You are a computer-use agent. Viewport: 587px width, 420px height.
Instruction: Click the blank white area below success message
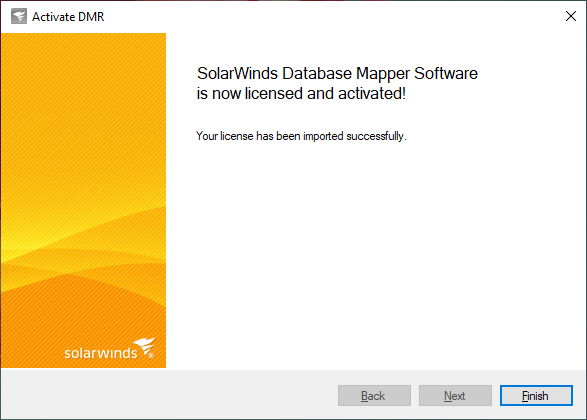(374, 255)
